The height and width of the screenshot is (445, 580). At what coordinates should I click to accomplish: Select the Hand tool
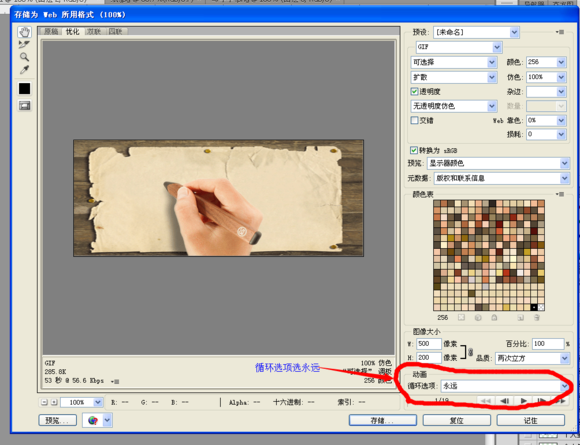pos(24,32)
